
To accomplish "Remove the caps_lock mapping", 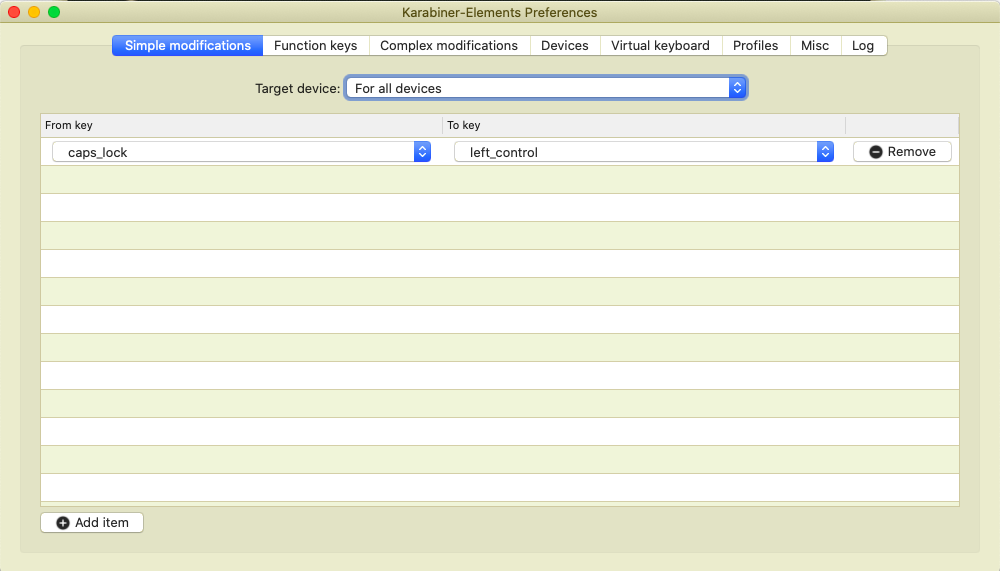I will [902, 152].
